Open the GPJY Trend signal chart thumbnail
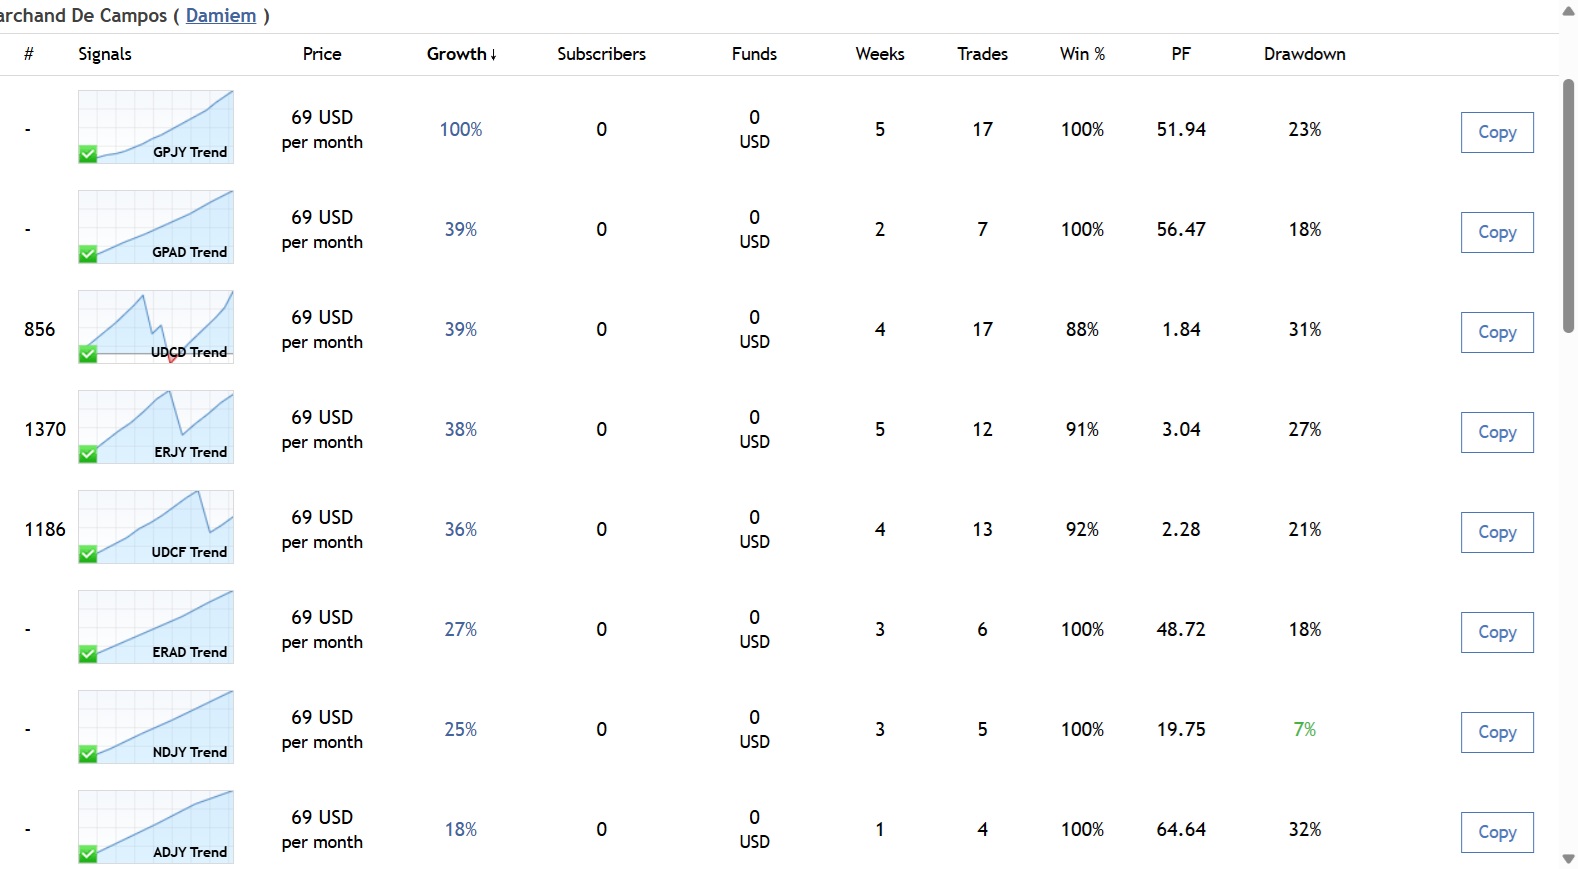Image resolution: width=1578 pixels, height=869 pixels. [156, 127]
